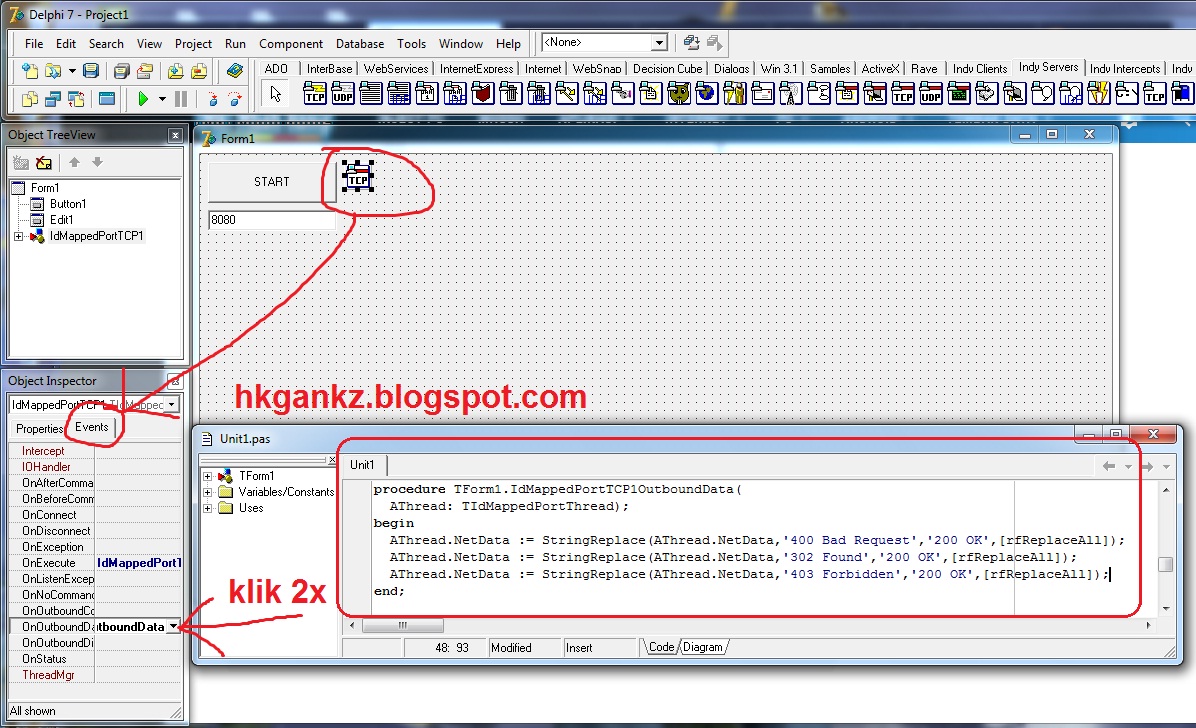This screenshot has width=1196, height=728.
Task: Select the arrow pointer in component palette
Action: (275, 94)
